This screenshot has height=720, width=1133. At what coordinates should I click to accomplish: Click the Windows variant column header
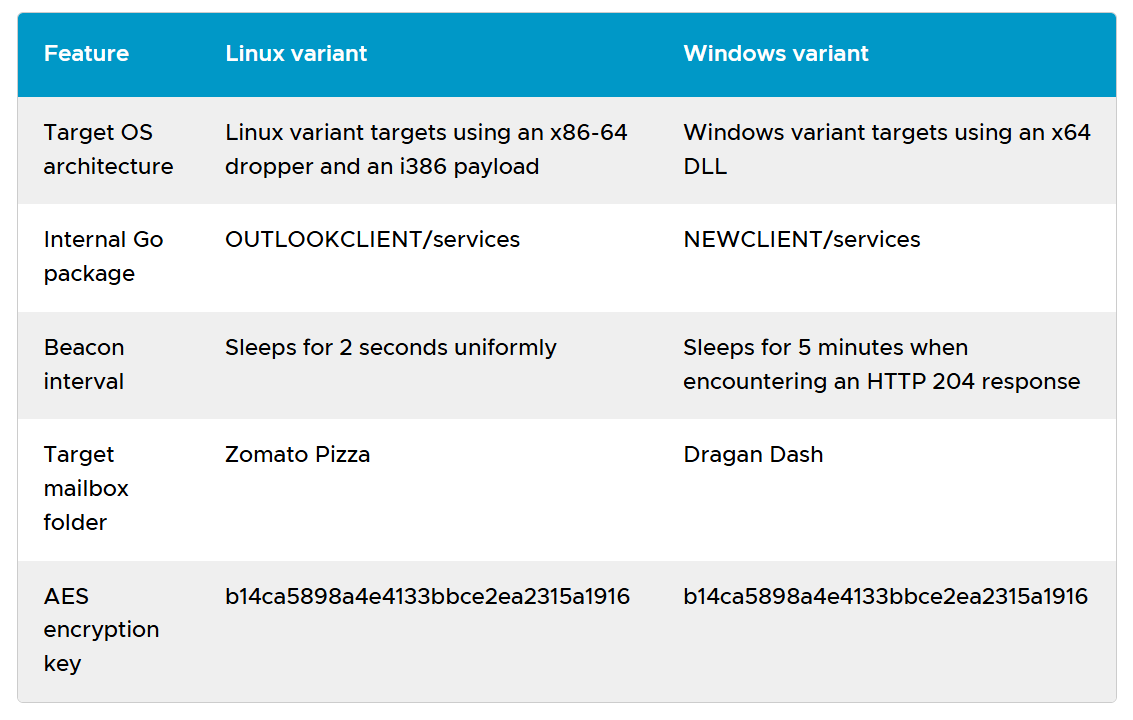(776, 54)
